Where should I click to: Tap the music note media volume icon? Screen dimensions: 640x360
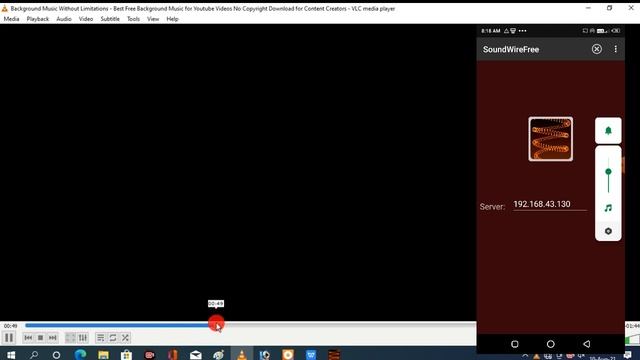pos(608,208)
